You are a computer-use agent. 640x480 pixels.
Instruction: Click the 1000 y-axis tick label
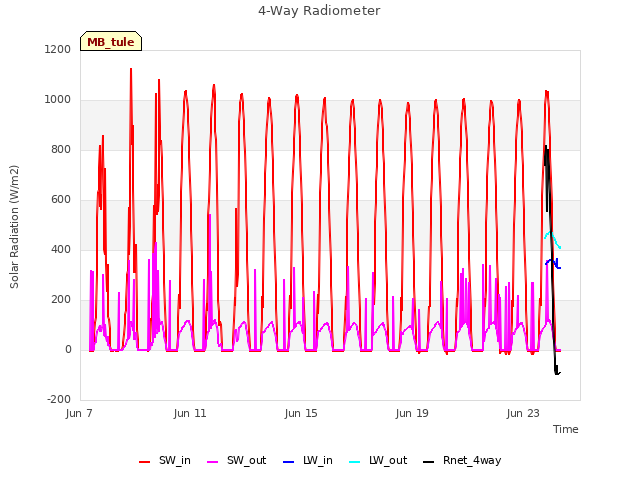click(58, 100)
